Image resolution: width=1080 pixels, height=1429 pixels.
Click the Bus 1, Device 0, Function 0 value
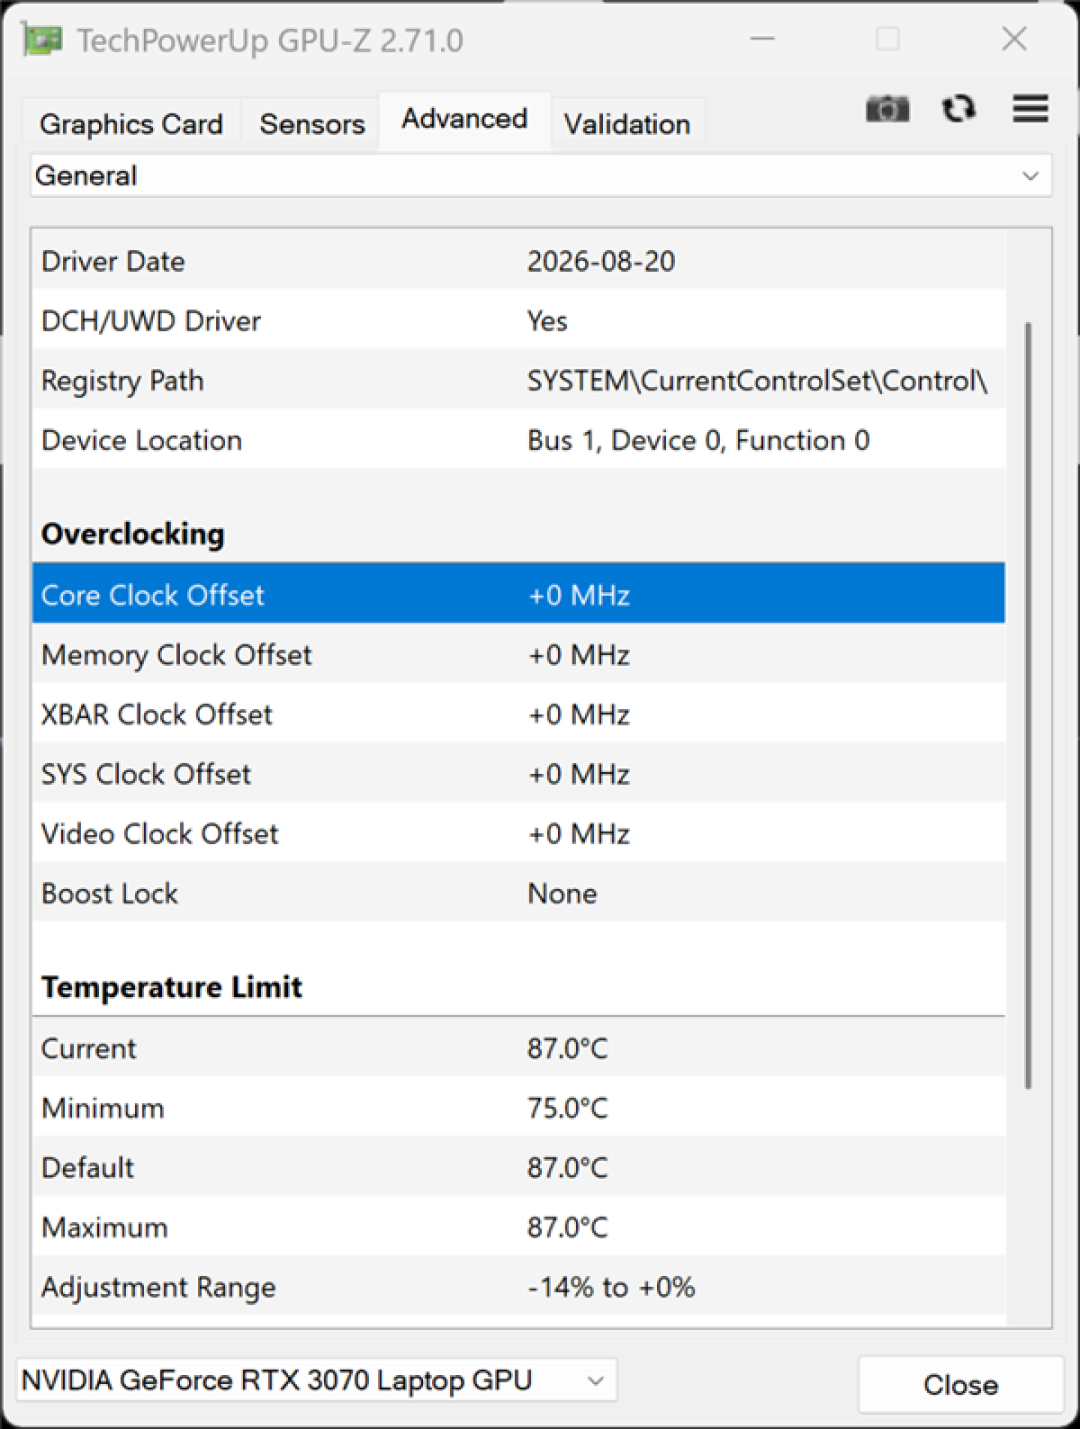698,441
